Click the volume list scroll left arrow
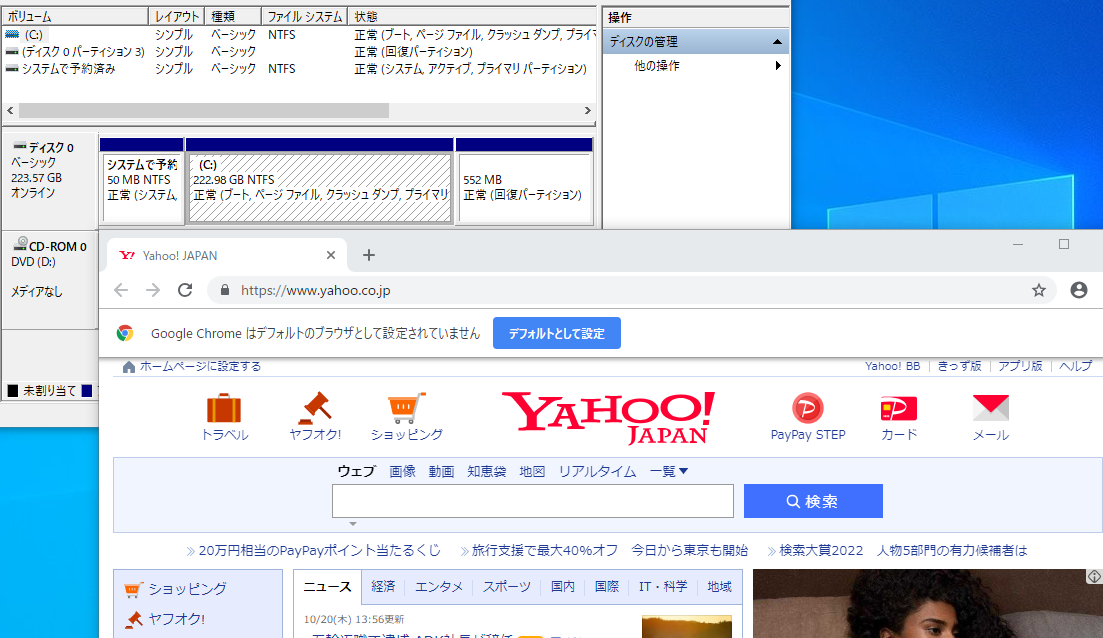 click(10, 110)
